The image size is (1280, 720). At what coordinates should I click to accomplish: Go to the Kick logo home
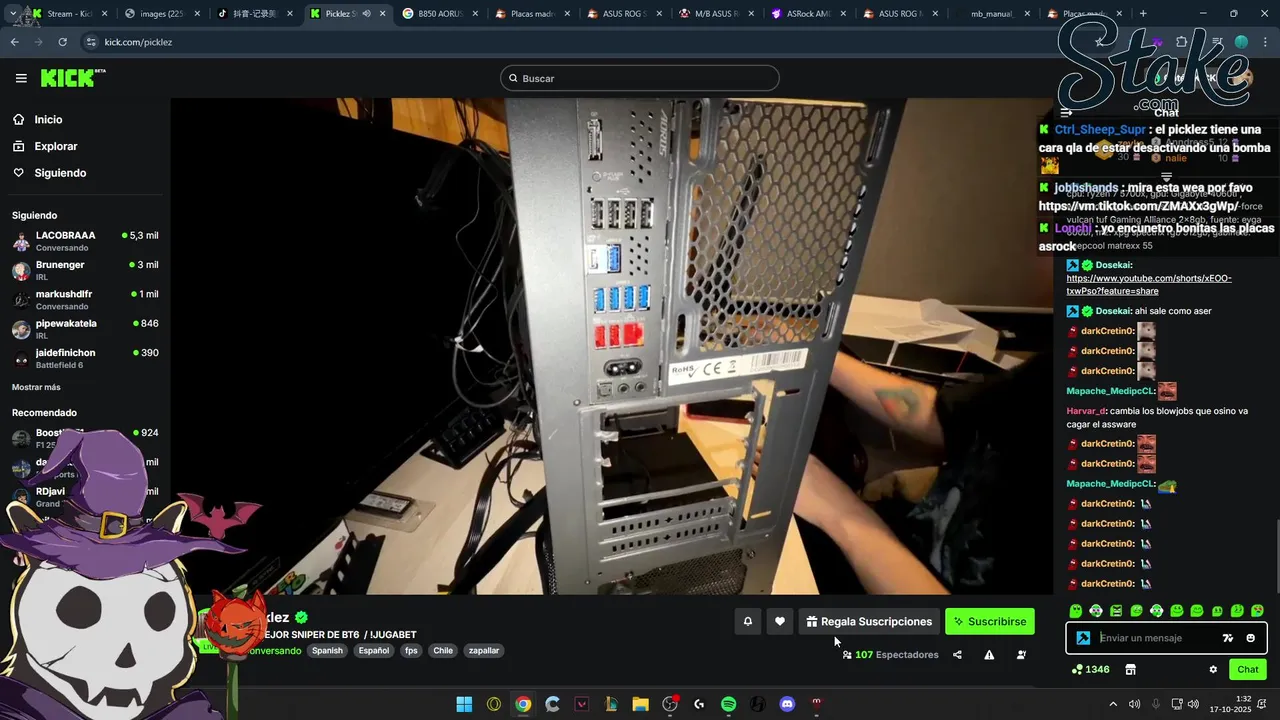point(73,78)
